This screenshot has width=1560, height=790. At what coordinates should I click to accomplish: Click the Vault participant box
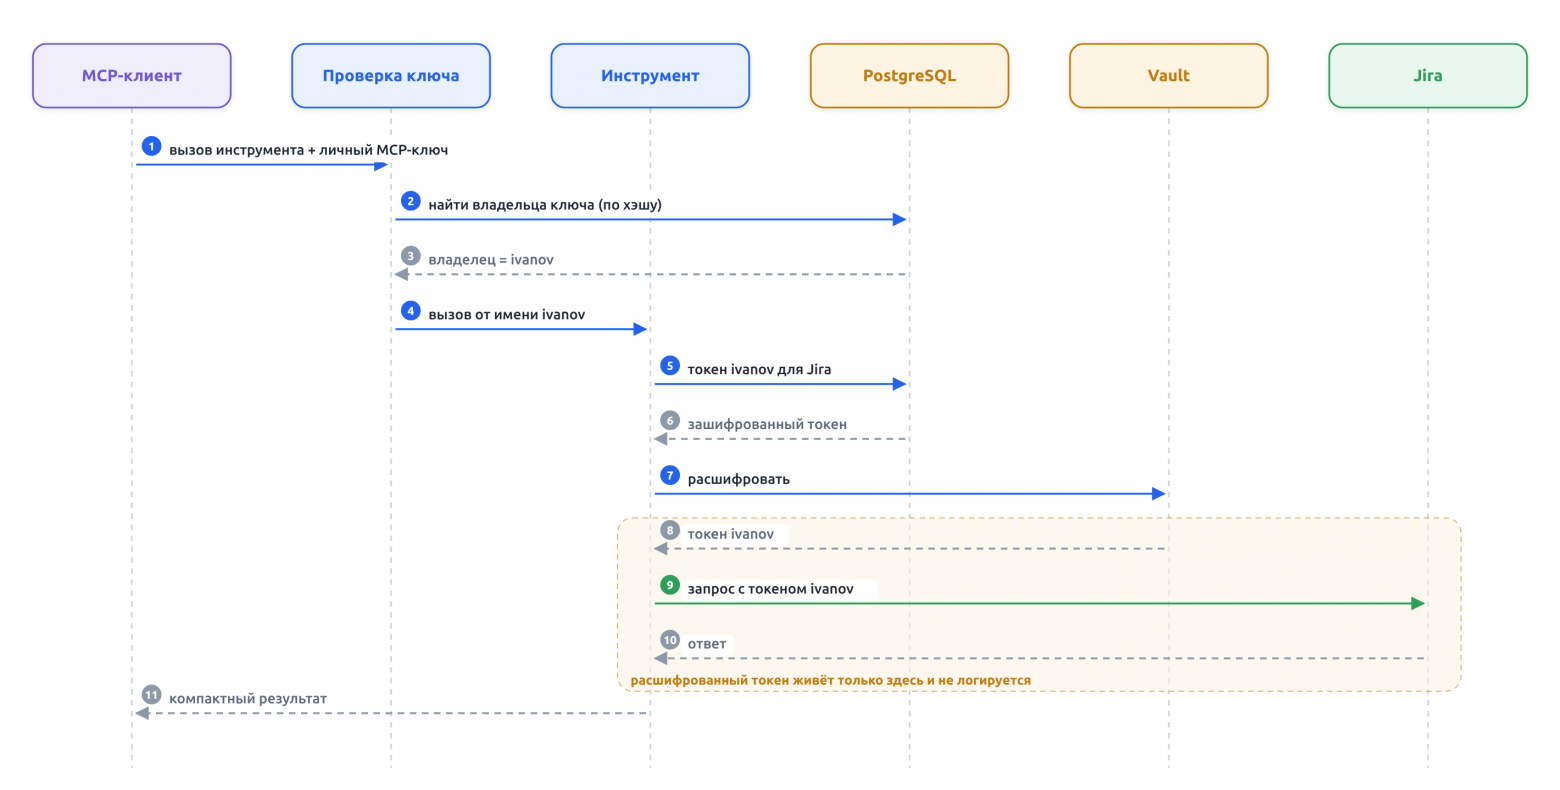click(x=1169, y=76)
